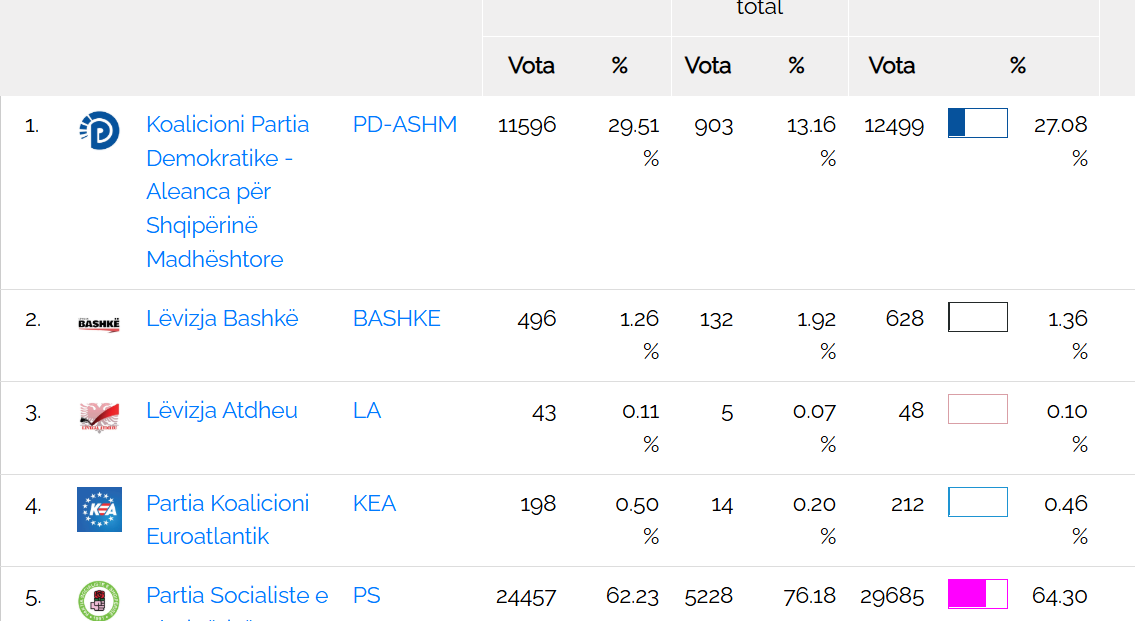
Task: Click the first Vota column header
Action: [x=531, y=66]
